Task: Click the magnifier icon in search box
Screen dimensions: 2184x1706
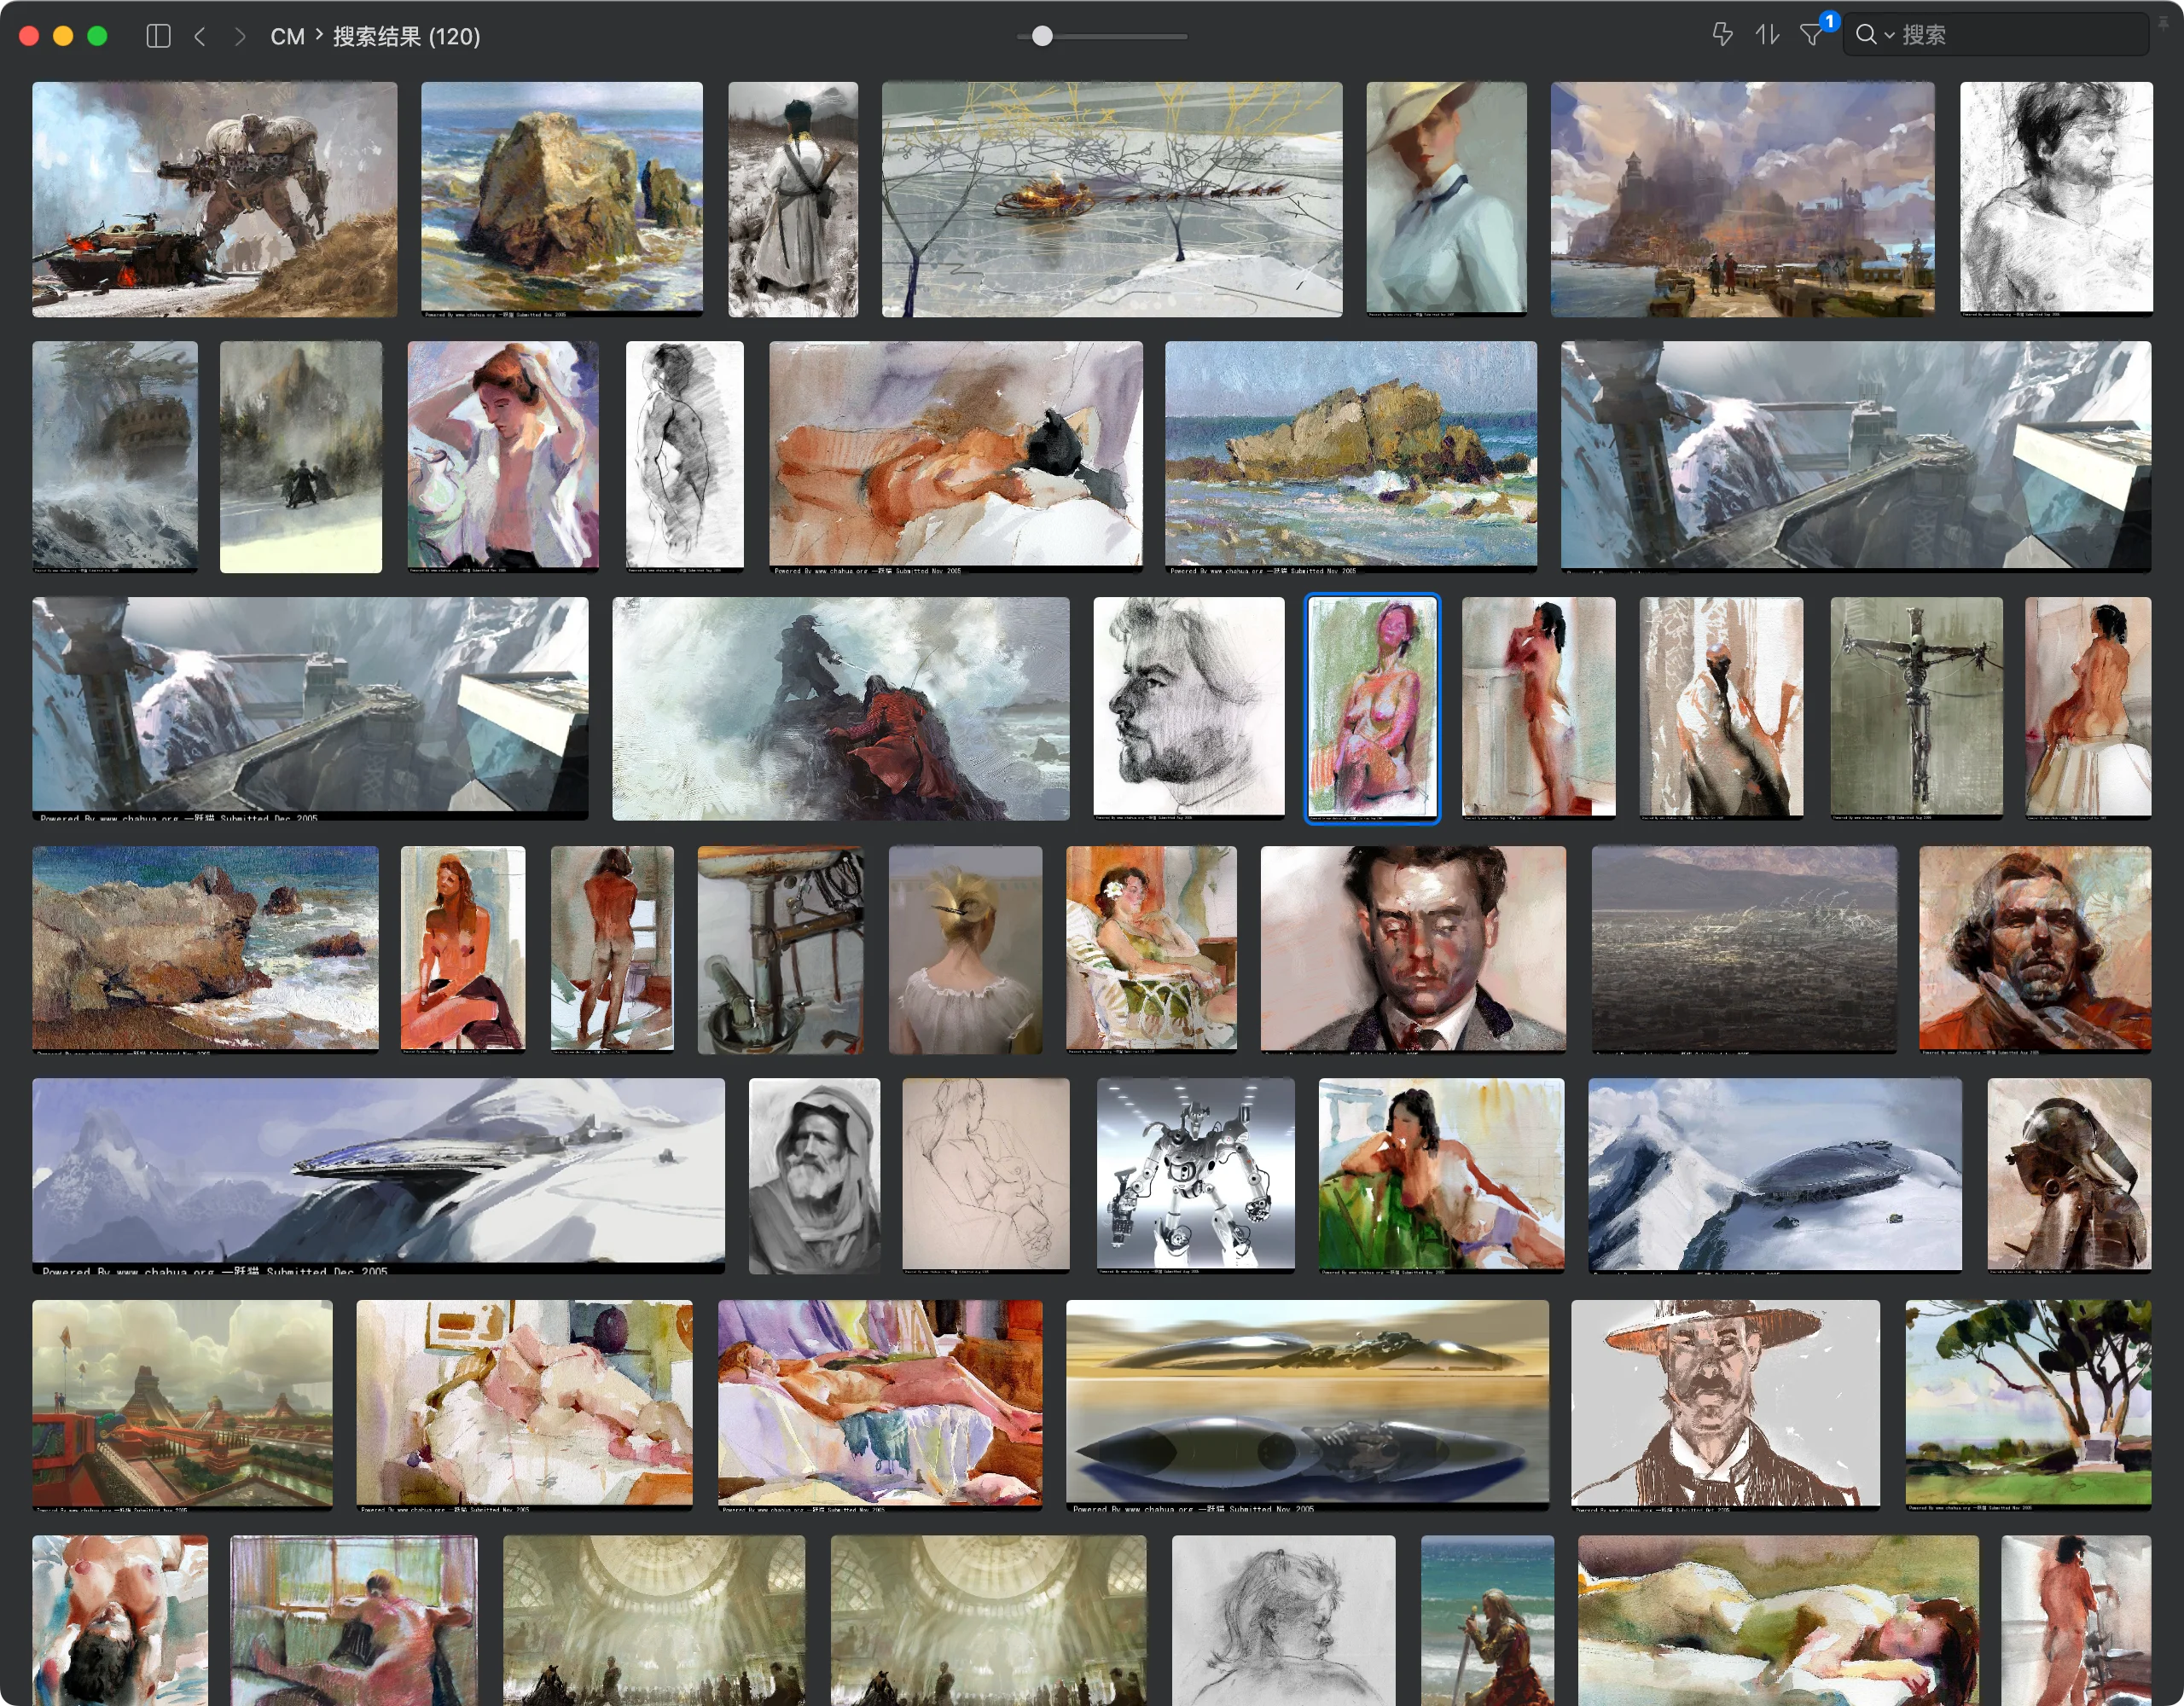Action: coord(1865,35)
